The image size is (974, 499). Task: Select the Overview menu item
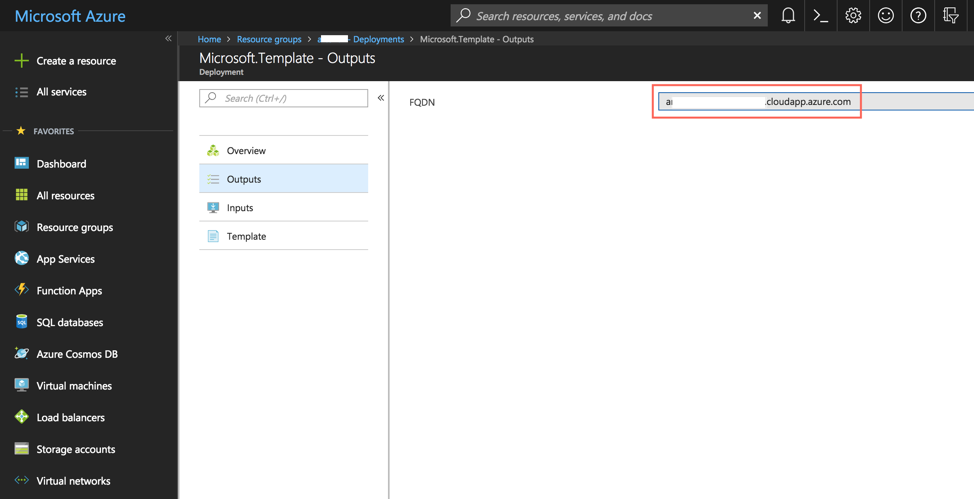pos(246,150)
